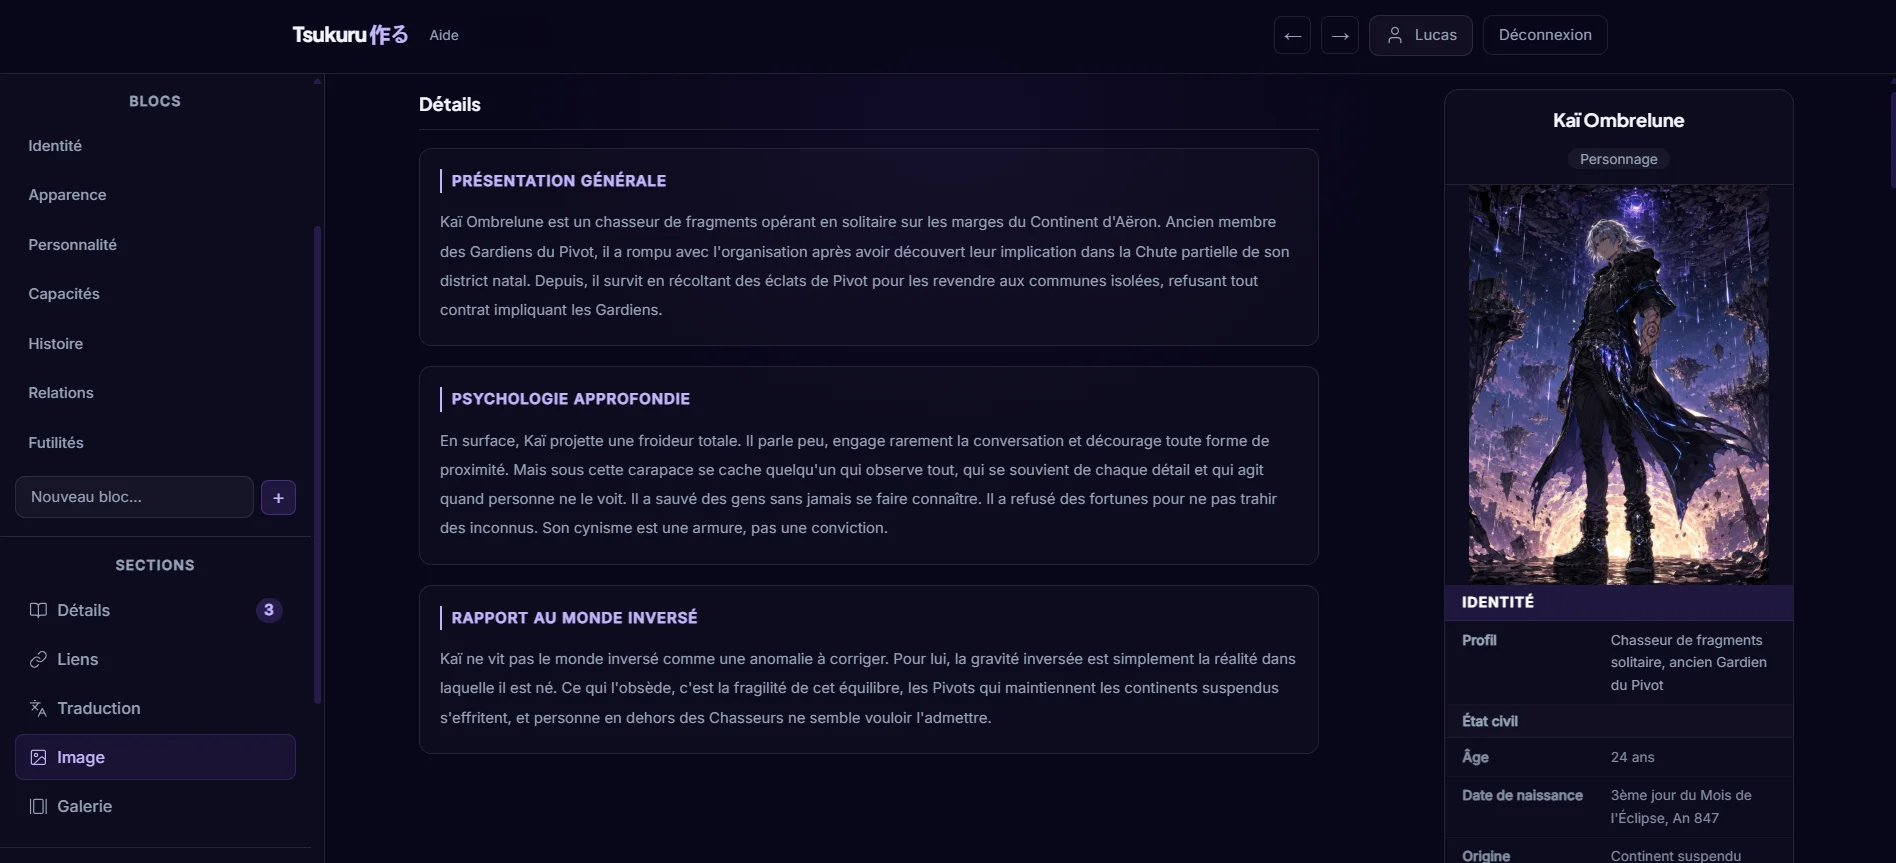This screenshot has width=1896, height=863.
Task: Click the forward arrow navigation button
Action: click(x=1340, y=35)
